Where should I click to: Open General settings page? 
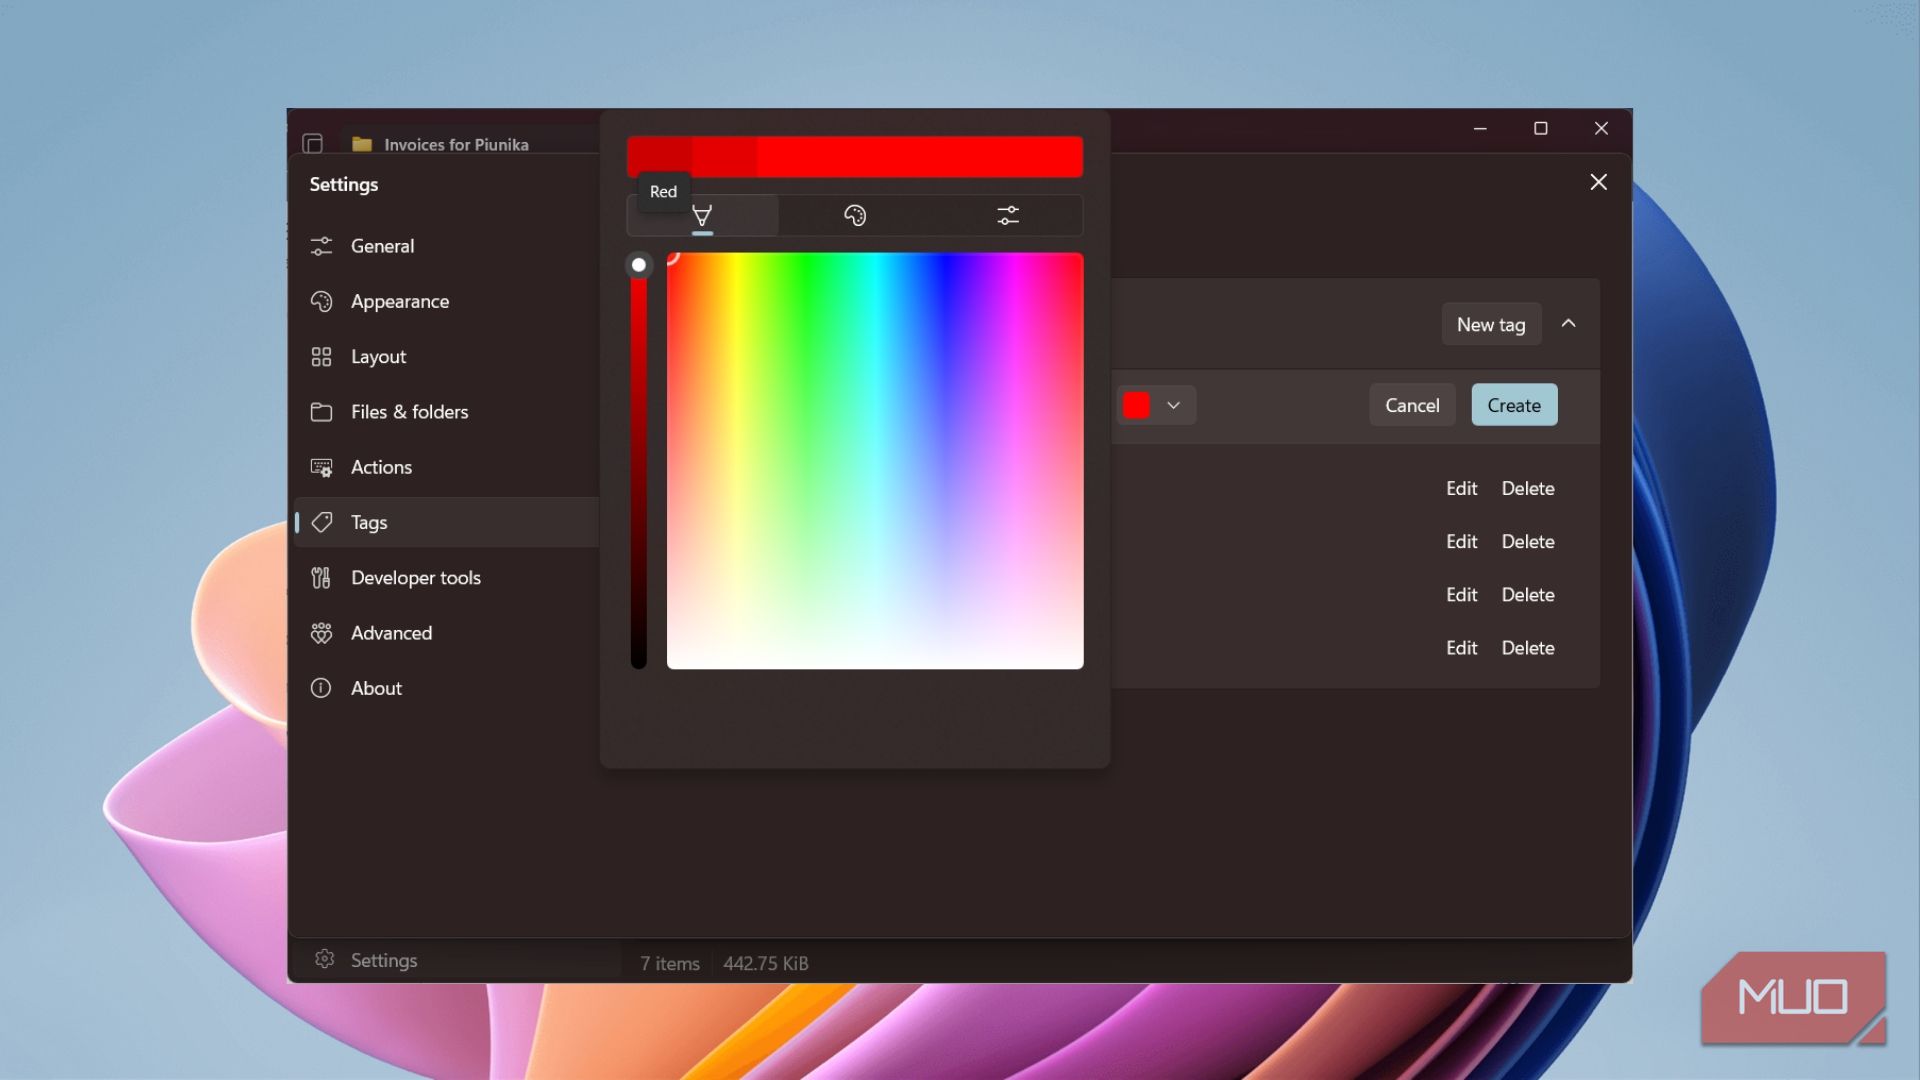click(447, 246)
